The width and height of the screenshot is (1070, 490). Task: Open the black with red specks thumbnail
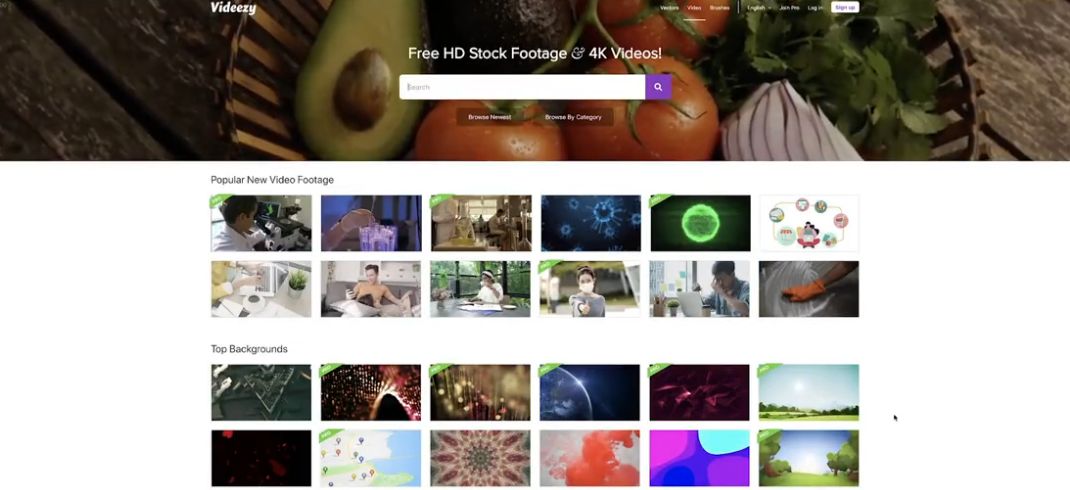tap(261, 458)
